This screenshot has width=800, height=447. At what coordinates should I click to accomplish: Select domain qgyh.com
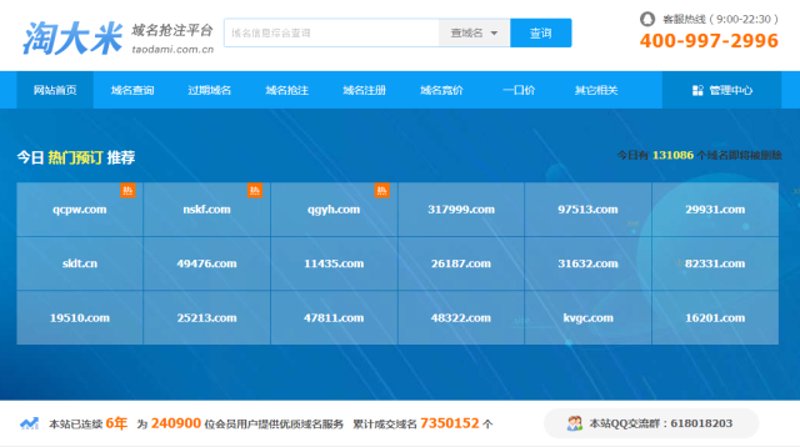[x=334, y=209]
